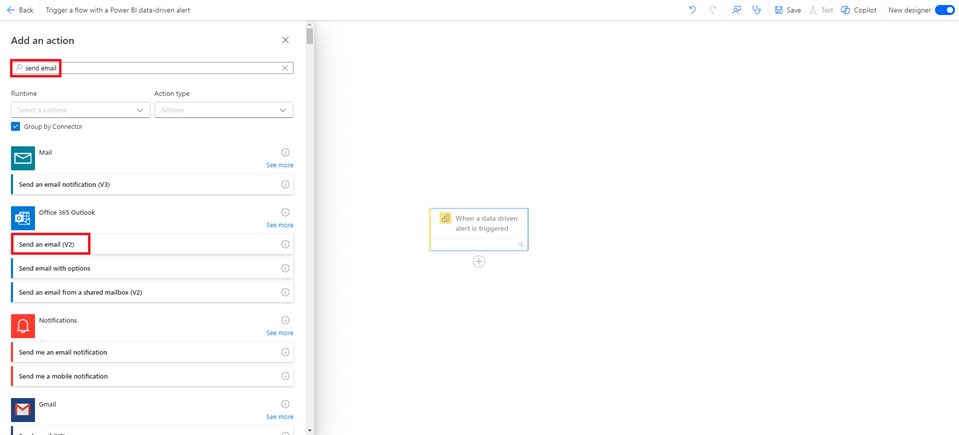Click plus icon below the trigger card
Screen dimensions: 959x435
[479, 261]
